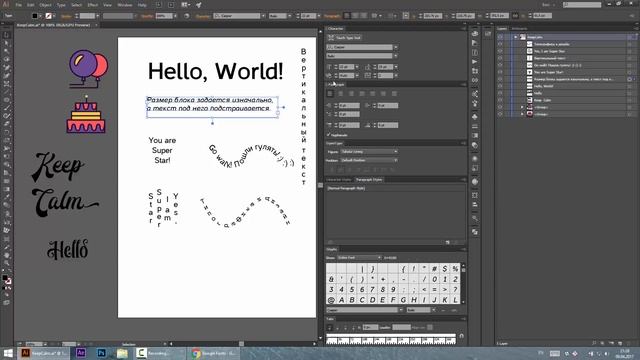The image size is (640, 360).
Task: Hide the 'Hello, World!' layer item
Action: tap(500, 86)
